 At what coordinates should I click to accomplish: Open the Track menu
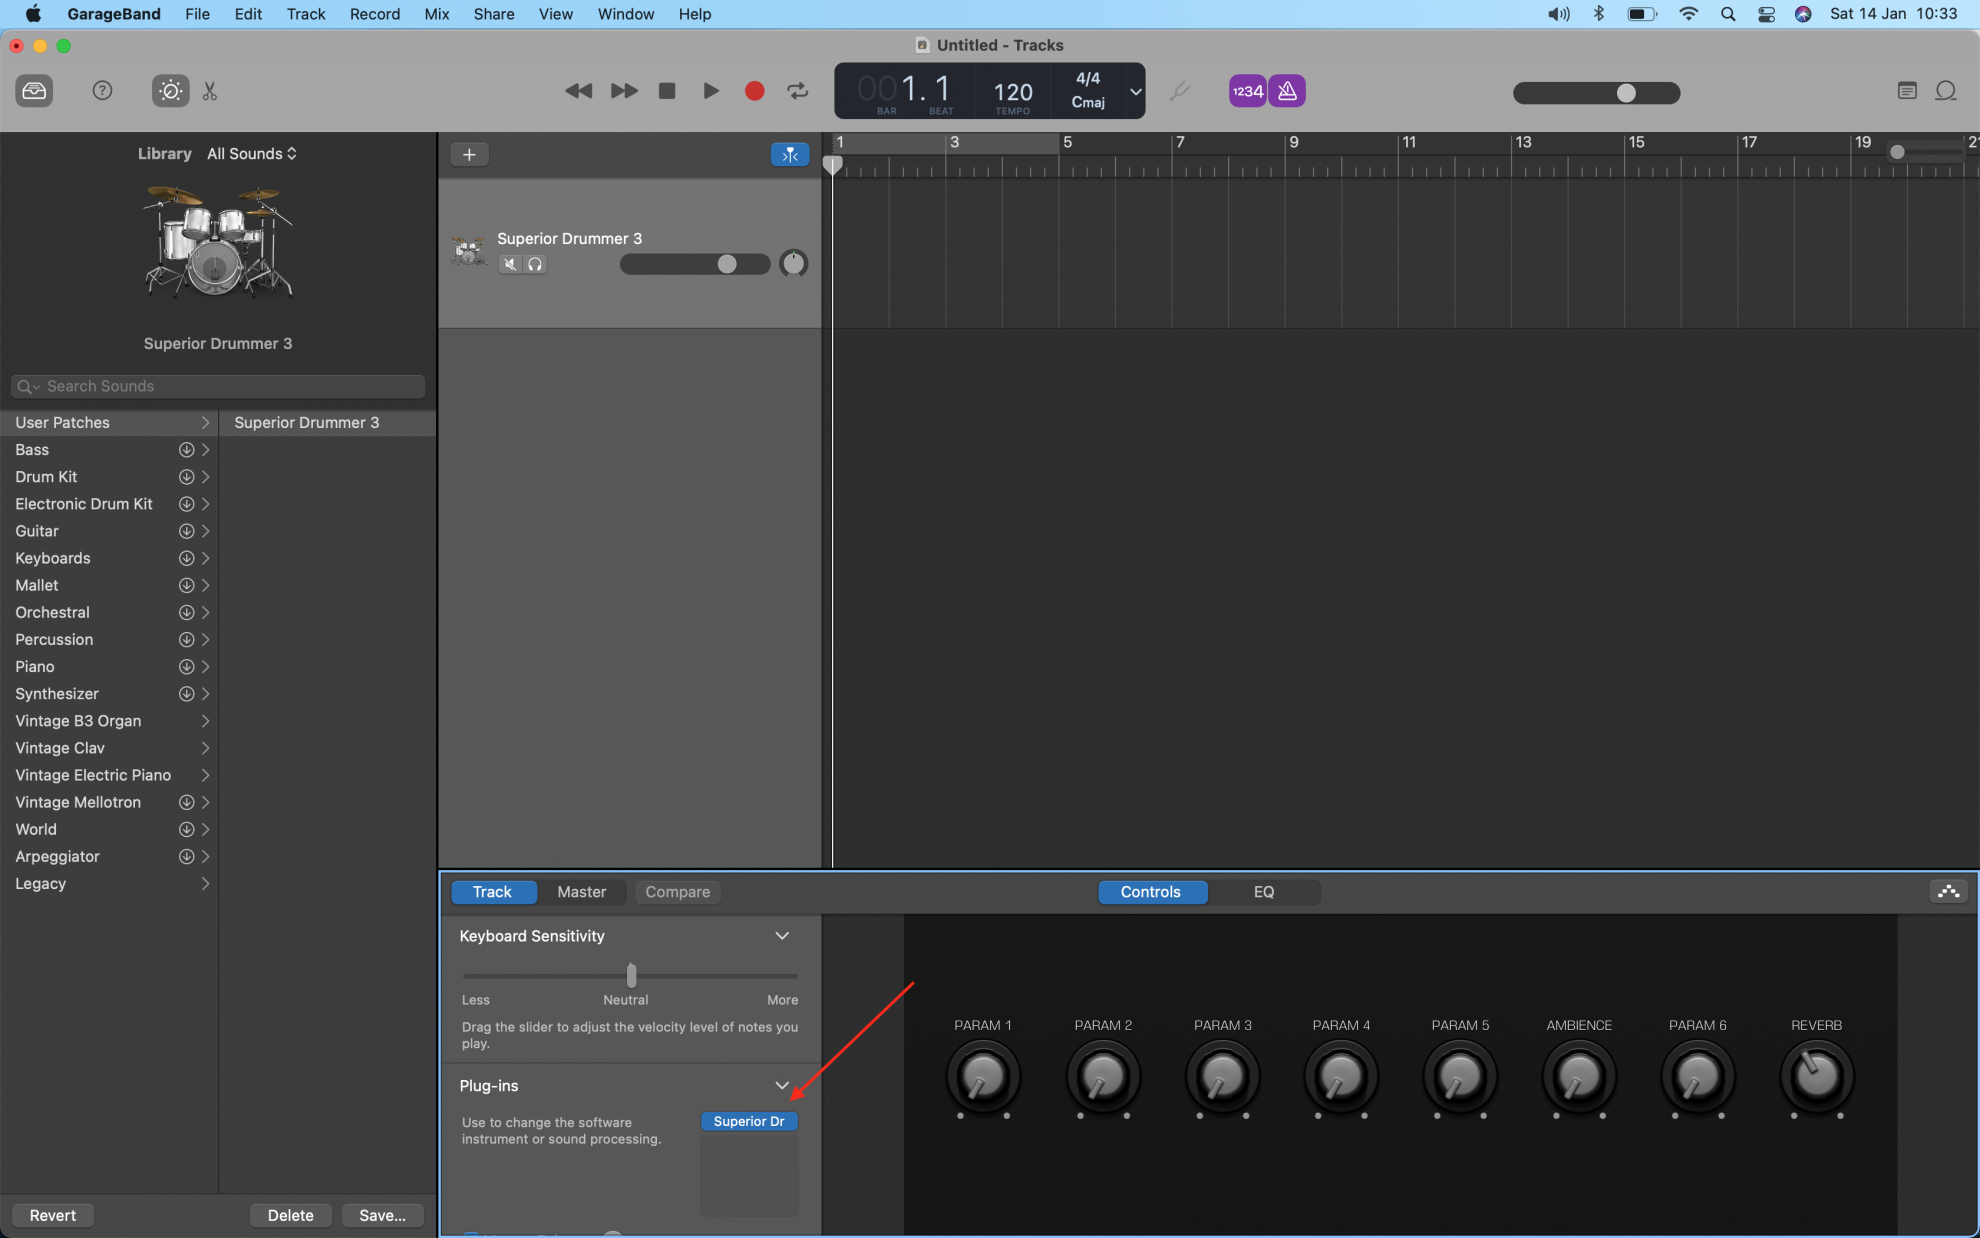305,14
